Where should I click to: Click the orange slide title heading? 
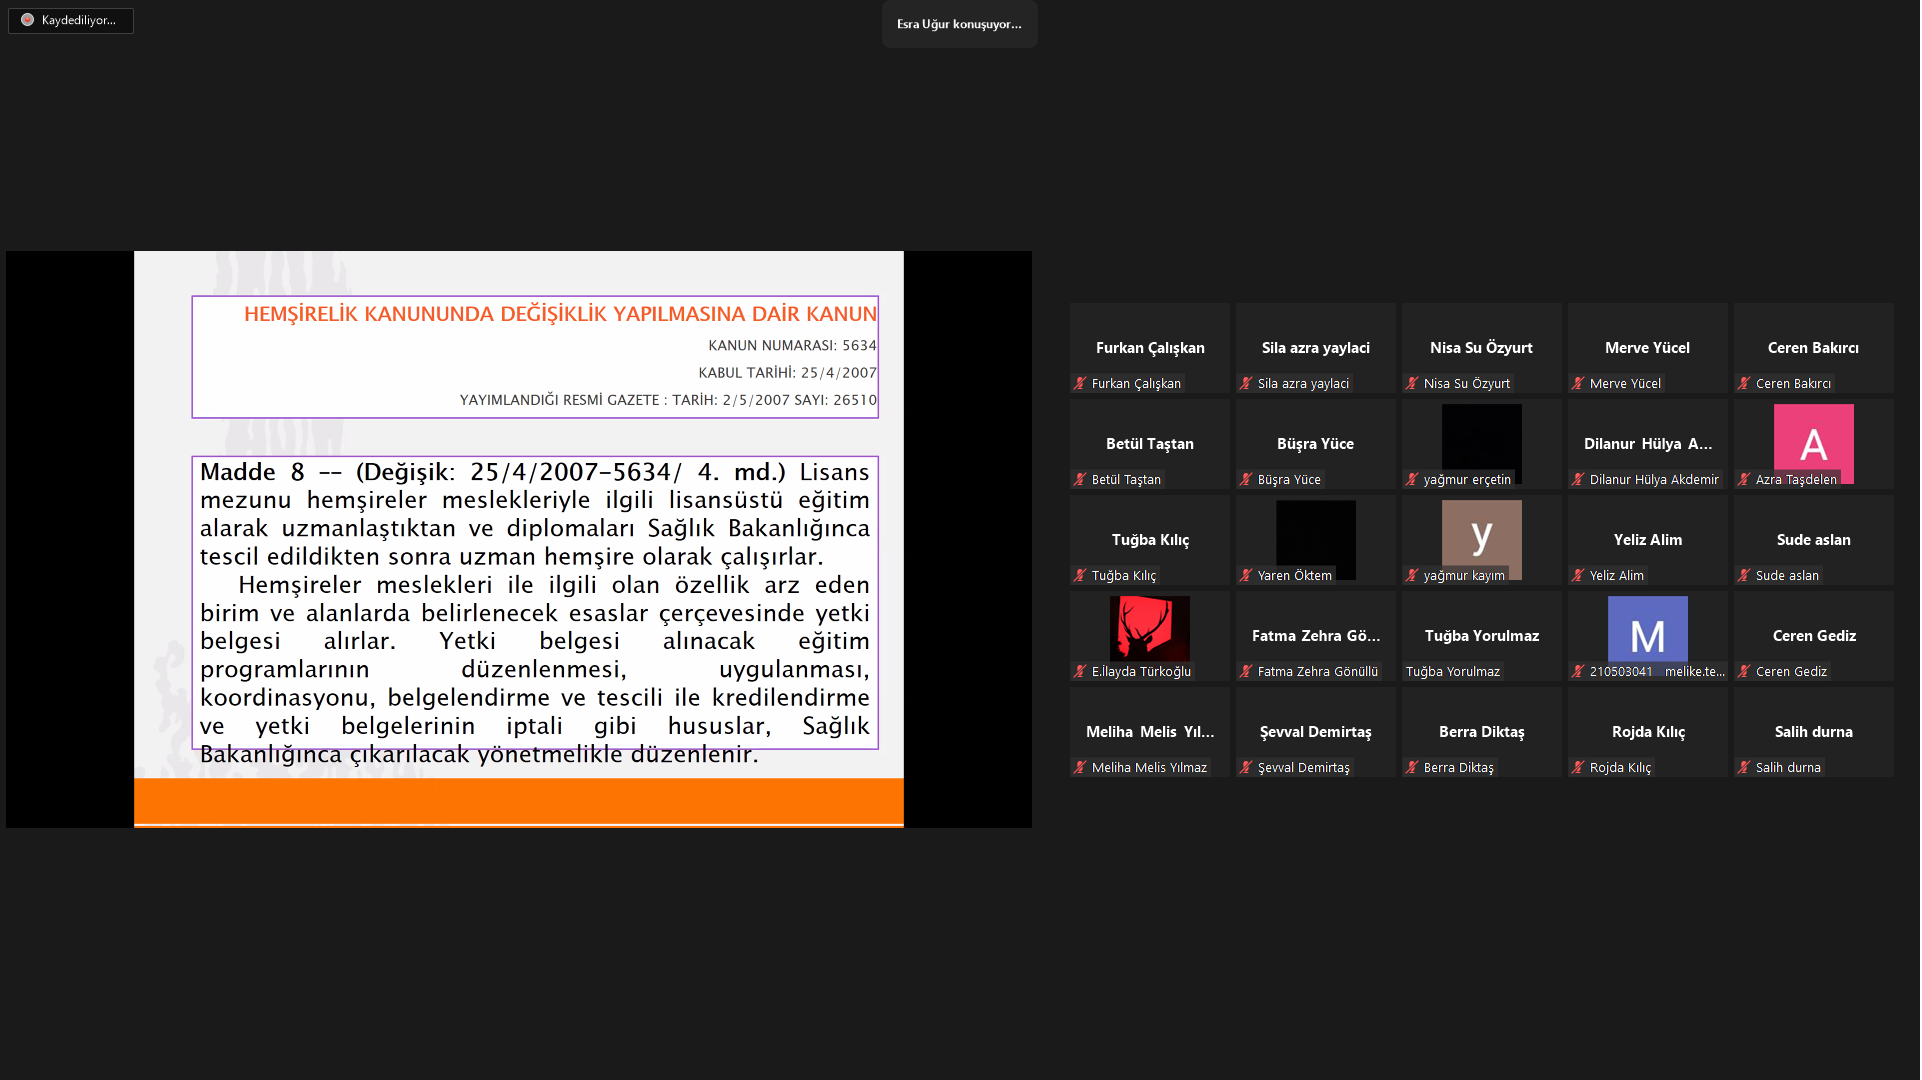tap(559, 314)
